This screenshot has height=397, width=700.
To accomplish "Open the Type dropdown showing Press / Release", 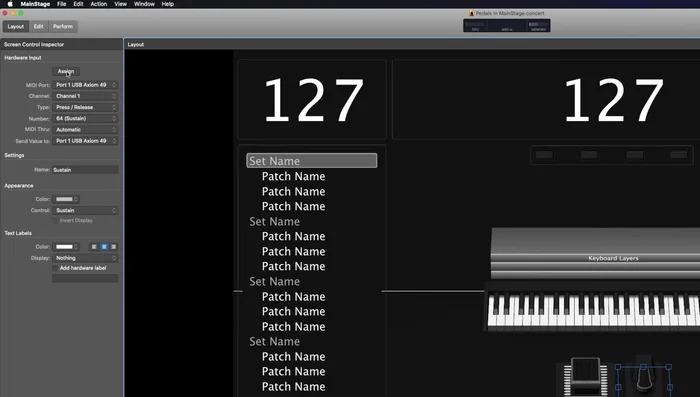I will pos(85,107).
